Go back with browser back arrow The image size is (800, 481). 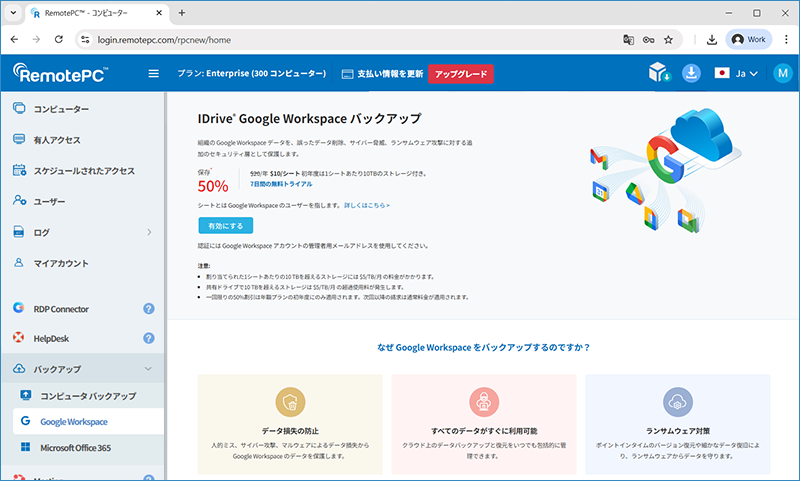(x=14, y=39)
